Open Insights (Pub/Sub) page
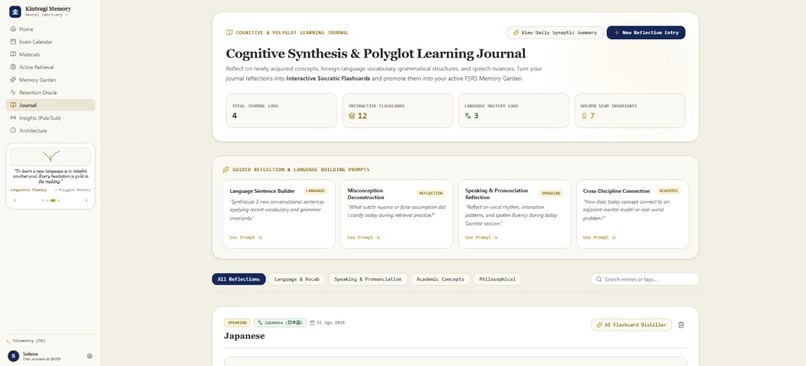The height and width of the screenshot is (366, 806). [x=50, y=118]
